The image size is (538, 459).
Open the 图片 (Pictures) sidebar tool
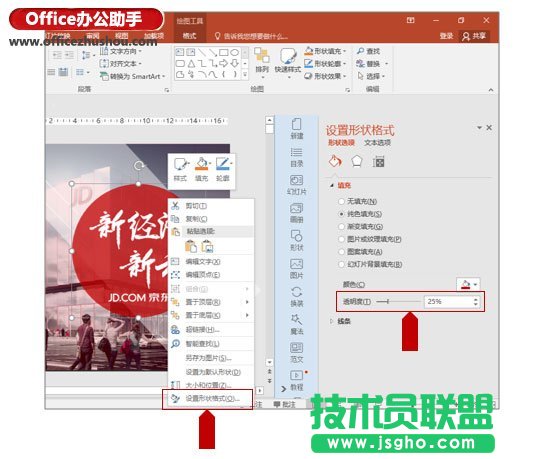[x=297, y=269]
